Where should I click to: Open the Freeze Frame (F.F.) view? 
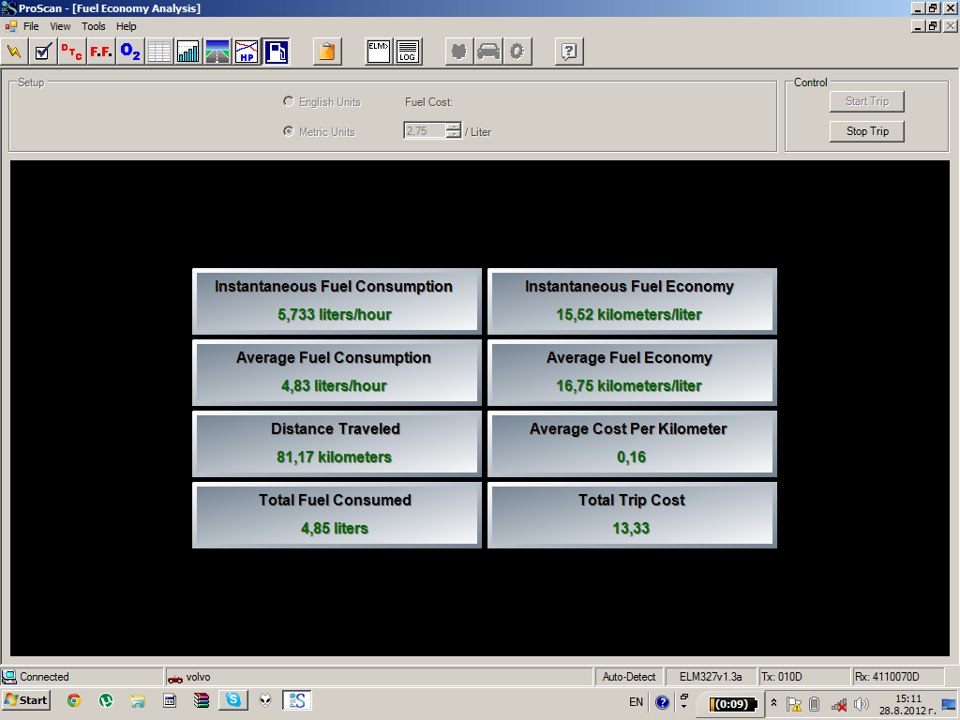(x=101, y=51)
